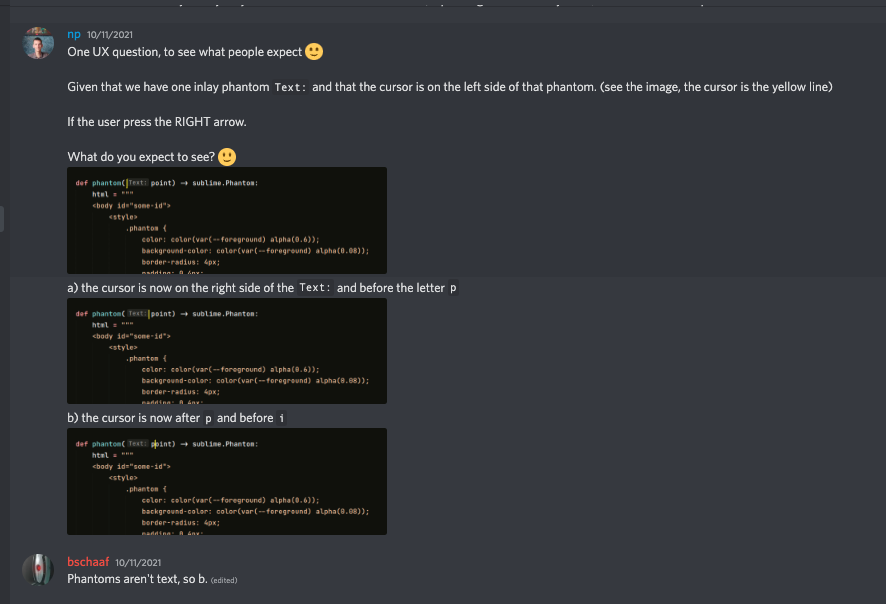
Task: Click the timestamp next to np
Action: click(x=110, y=33)
